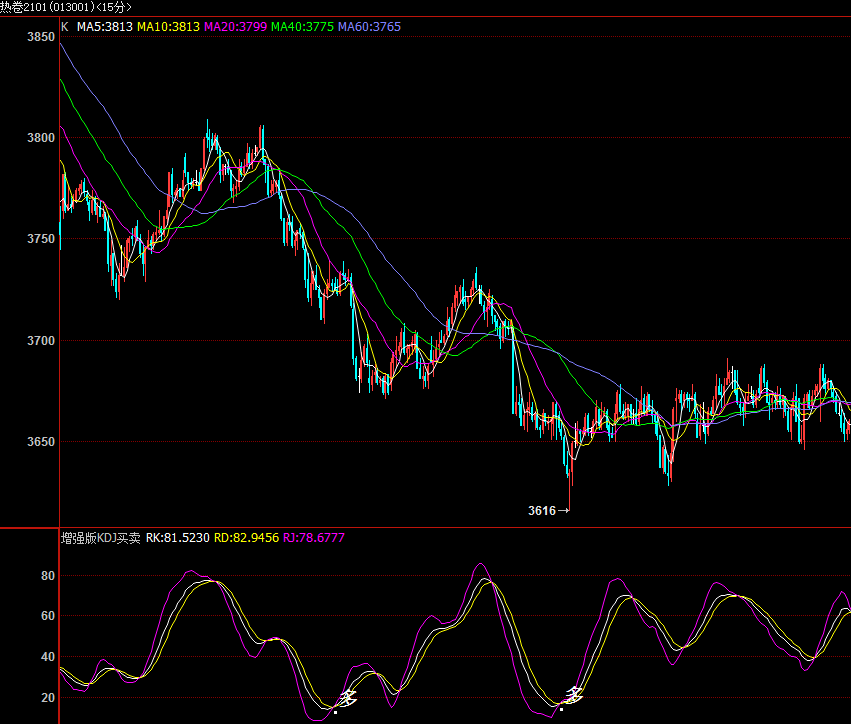Select the K indicator label
Viewport: 851px width, 724px height.
65,27
